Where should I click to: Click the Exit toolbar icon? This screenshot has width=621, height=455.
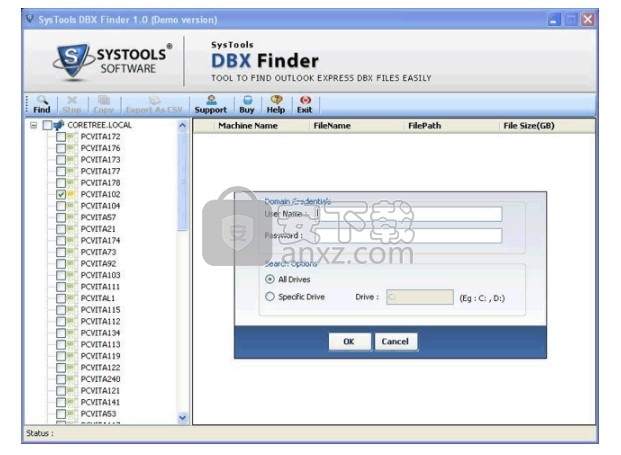tap(305, 105)
